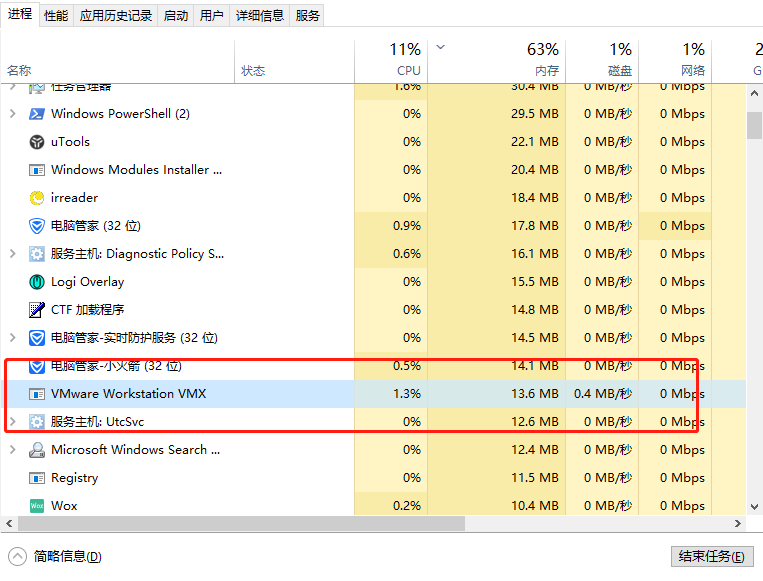
Task: Select the uTools process name
Action: tap(71, 142)
